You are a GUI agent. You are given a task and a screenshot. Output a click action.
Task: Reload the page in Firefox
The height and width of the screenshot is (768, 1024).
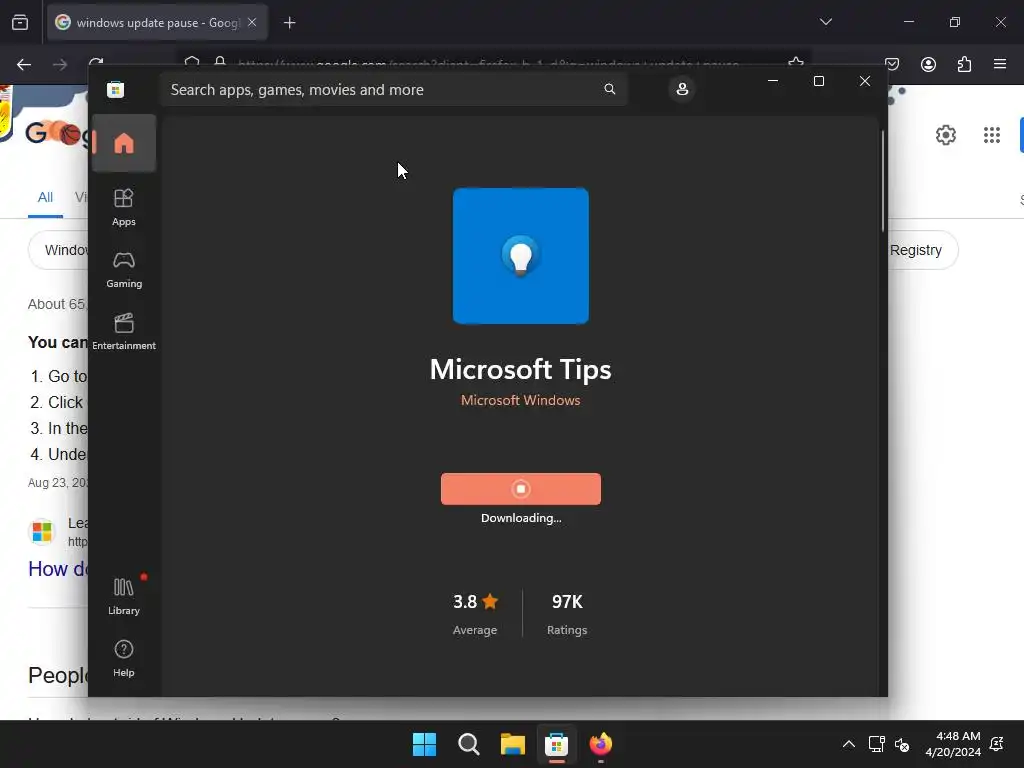click(96, 62)
